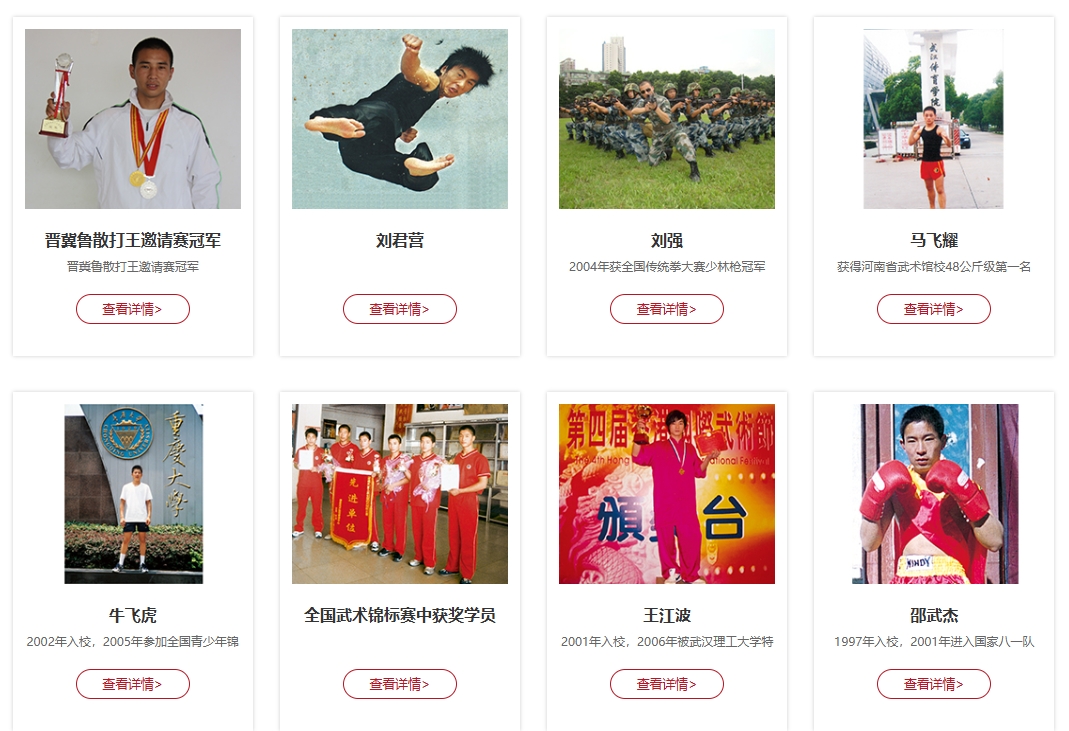The height and width of the screenshot is (731, 1069).
Task: View details button for 刘强
Action: coord(667,309)
